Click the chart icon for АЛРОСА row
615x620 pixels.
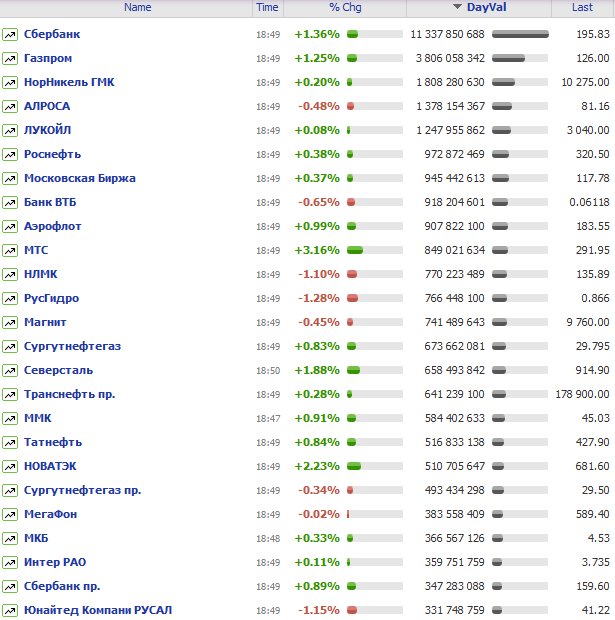tap(10, 106)
